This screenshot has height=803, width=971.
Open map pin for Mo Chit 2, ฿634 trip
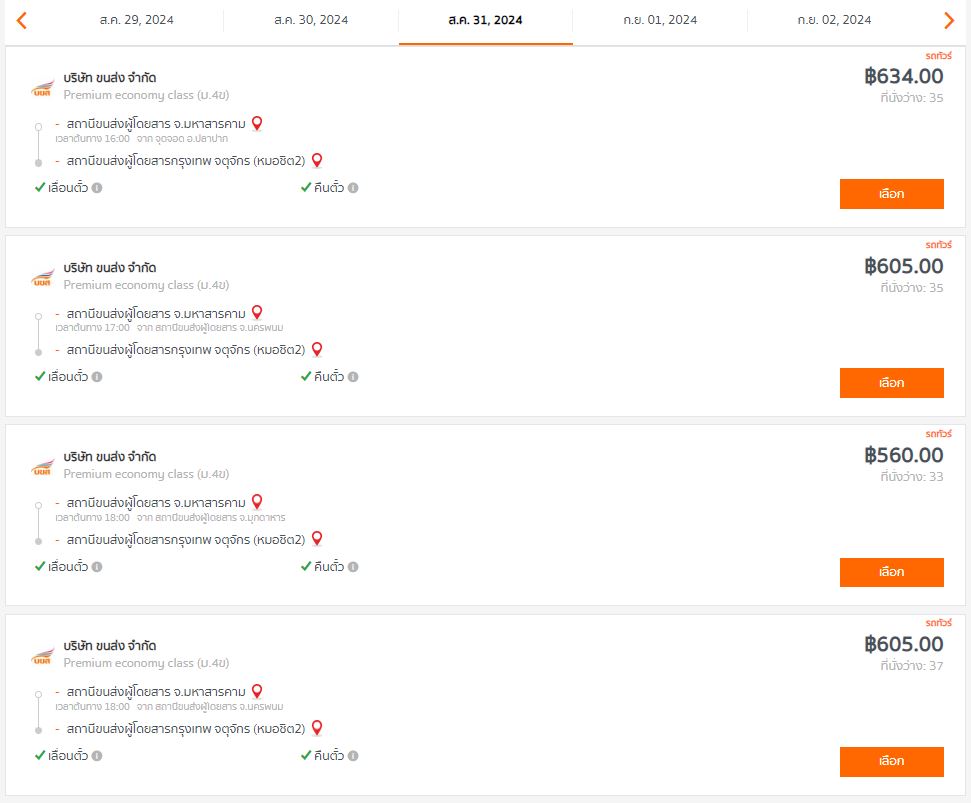(x=317, y=160)
